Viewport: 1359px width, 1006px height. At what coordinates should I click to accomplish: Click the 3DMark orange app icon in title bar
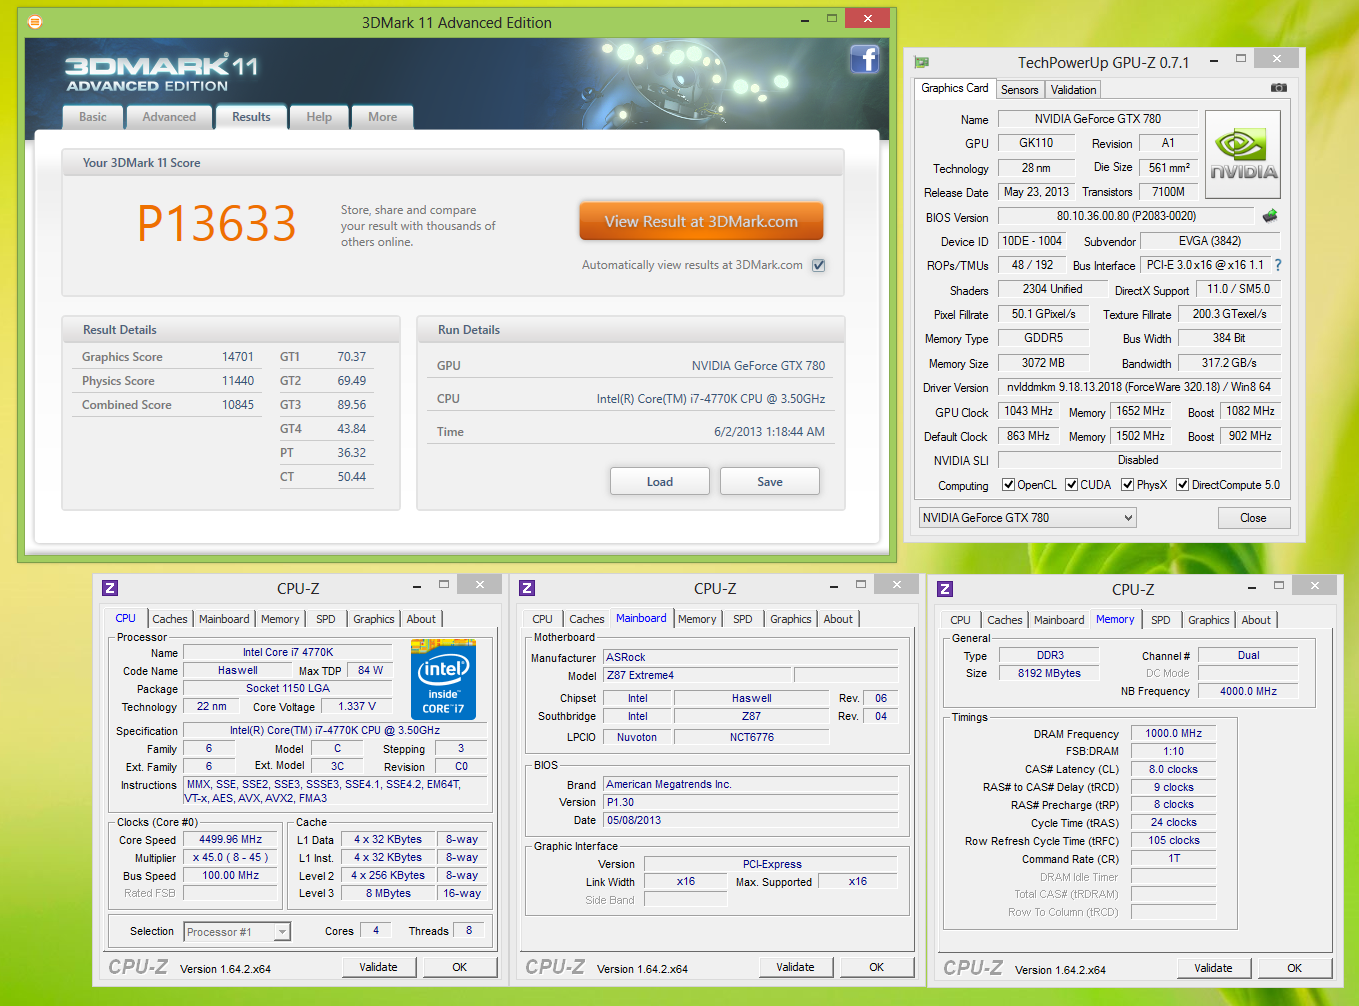(x=34, y=21)
